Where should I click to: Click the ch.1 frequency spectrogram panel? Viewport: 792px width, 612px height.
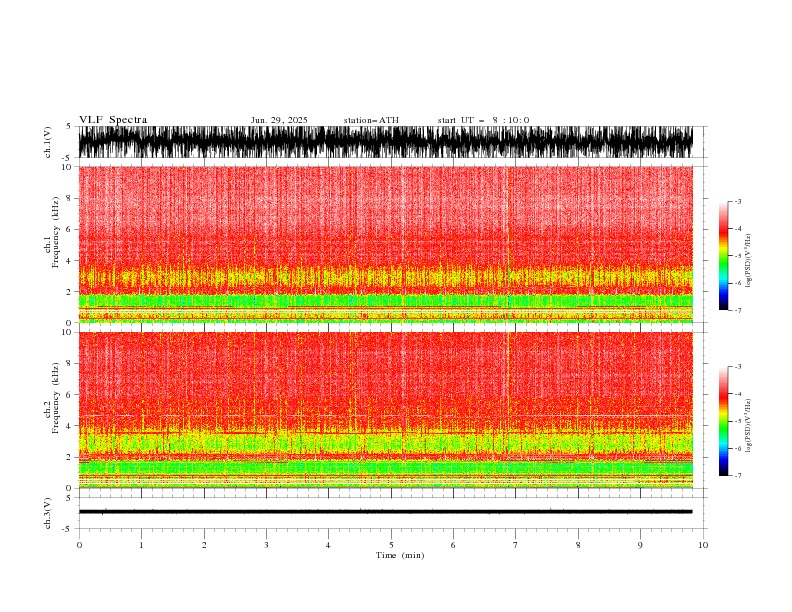point(385,244)
